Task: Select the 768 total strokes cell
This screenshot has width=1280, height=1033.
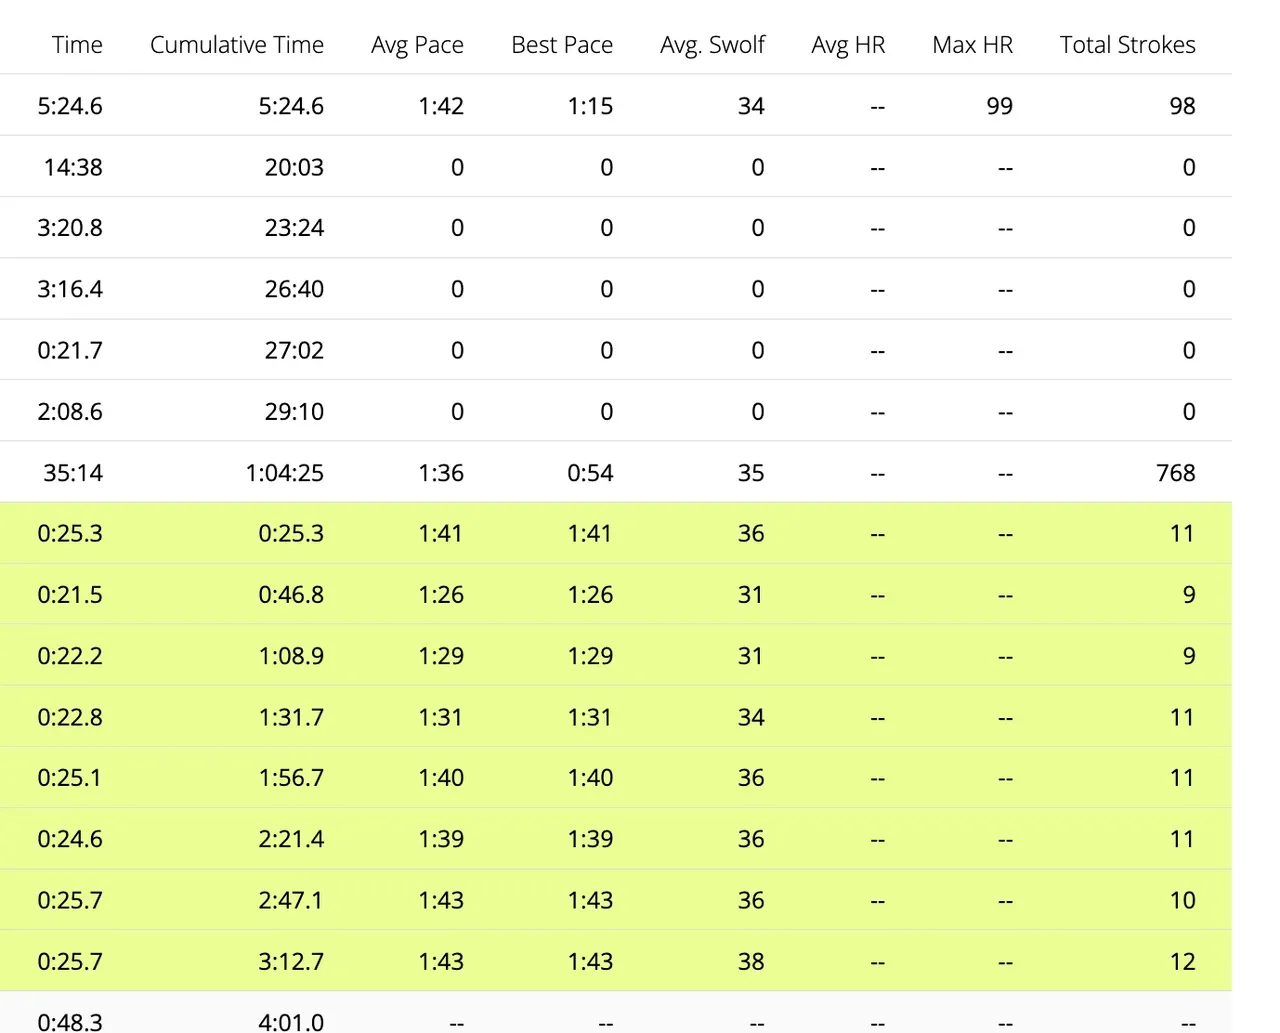Action: pos(1175,473)
